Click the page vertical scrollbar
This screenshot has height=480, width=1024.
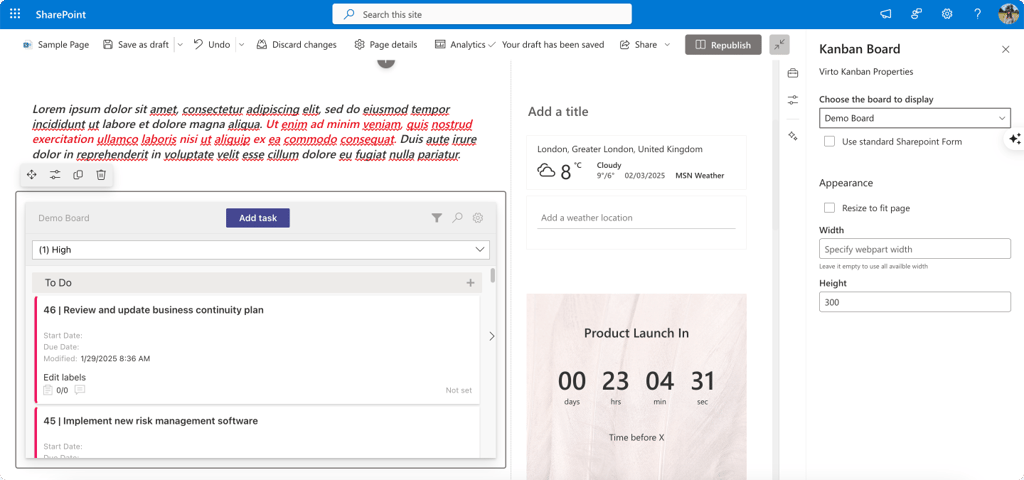pyautogui.click(x=775, y=144)
